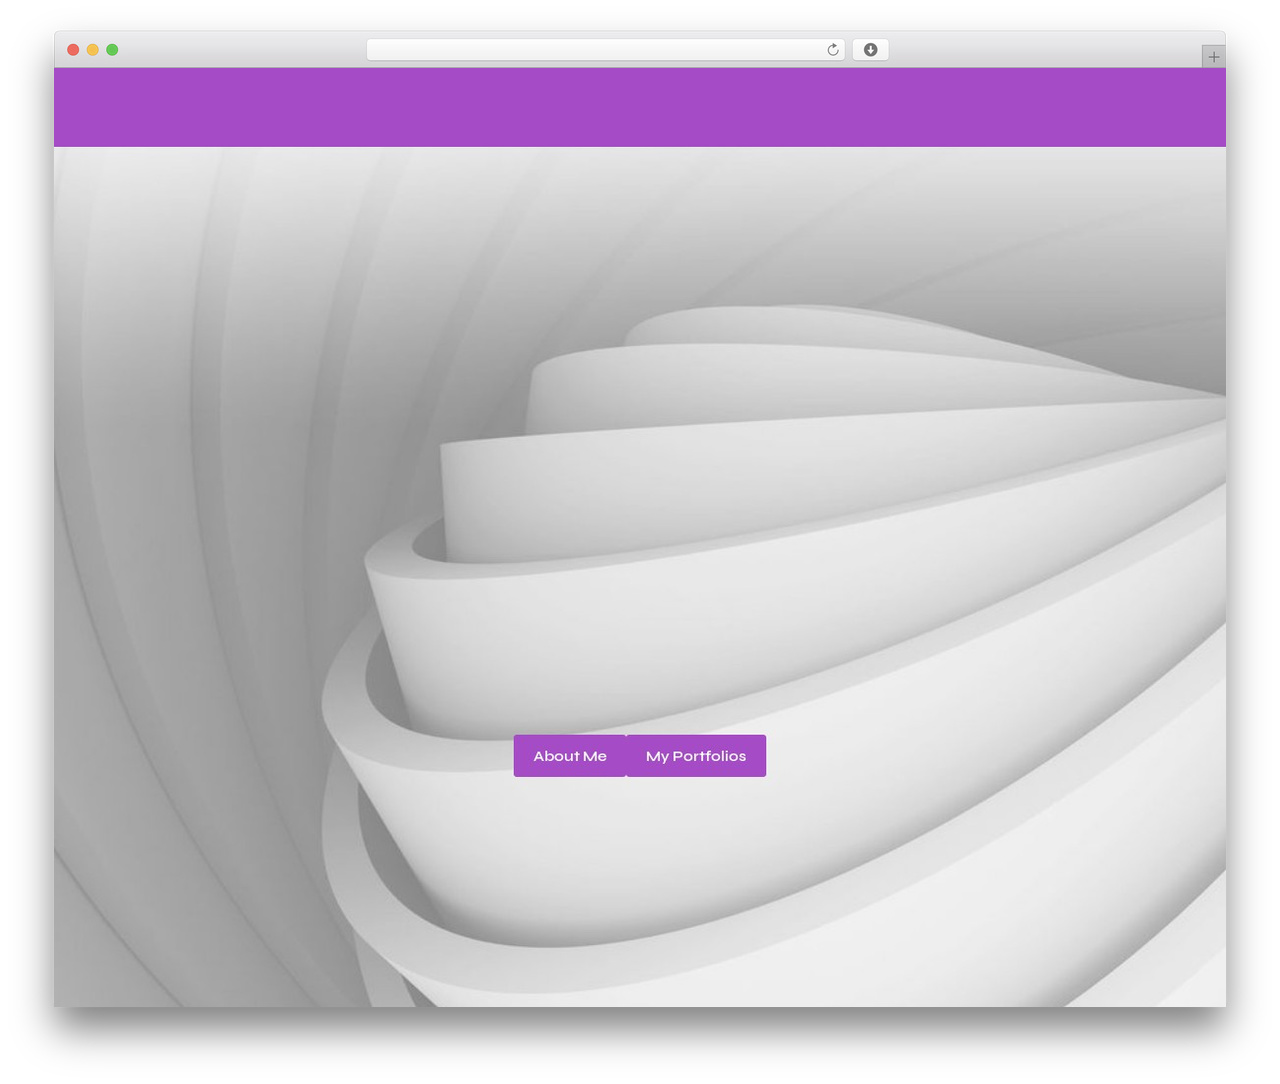1280x1084 pixels.
Task: Open the My Portfolios button
Action: (696, 756)
